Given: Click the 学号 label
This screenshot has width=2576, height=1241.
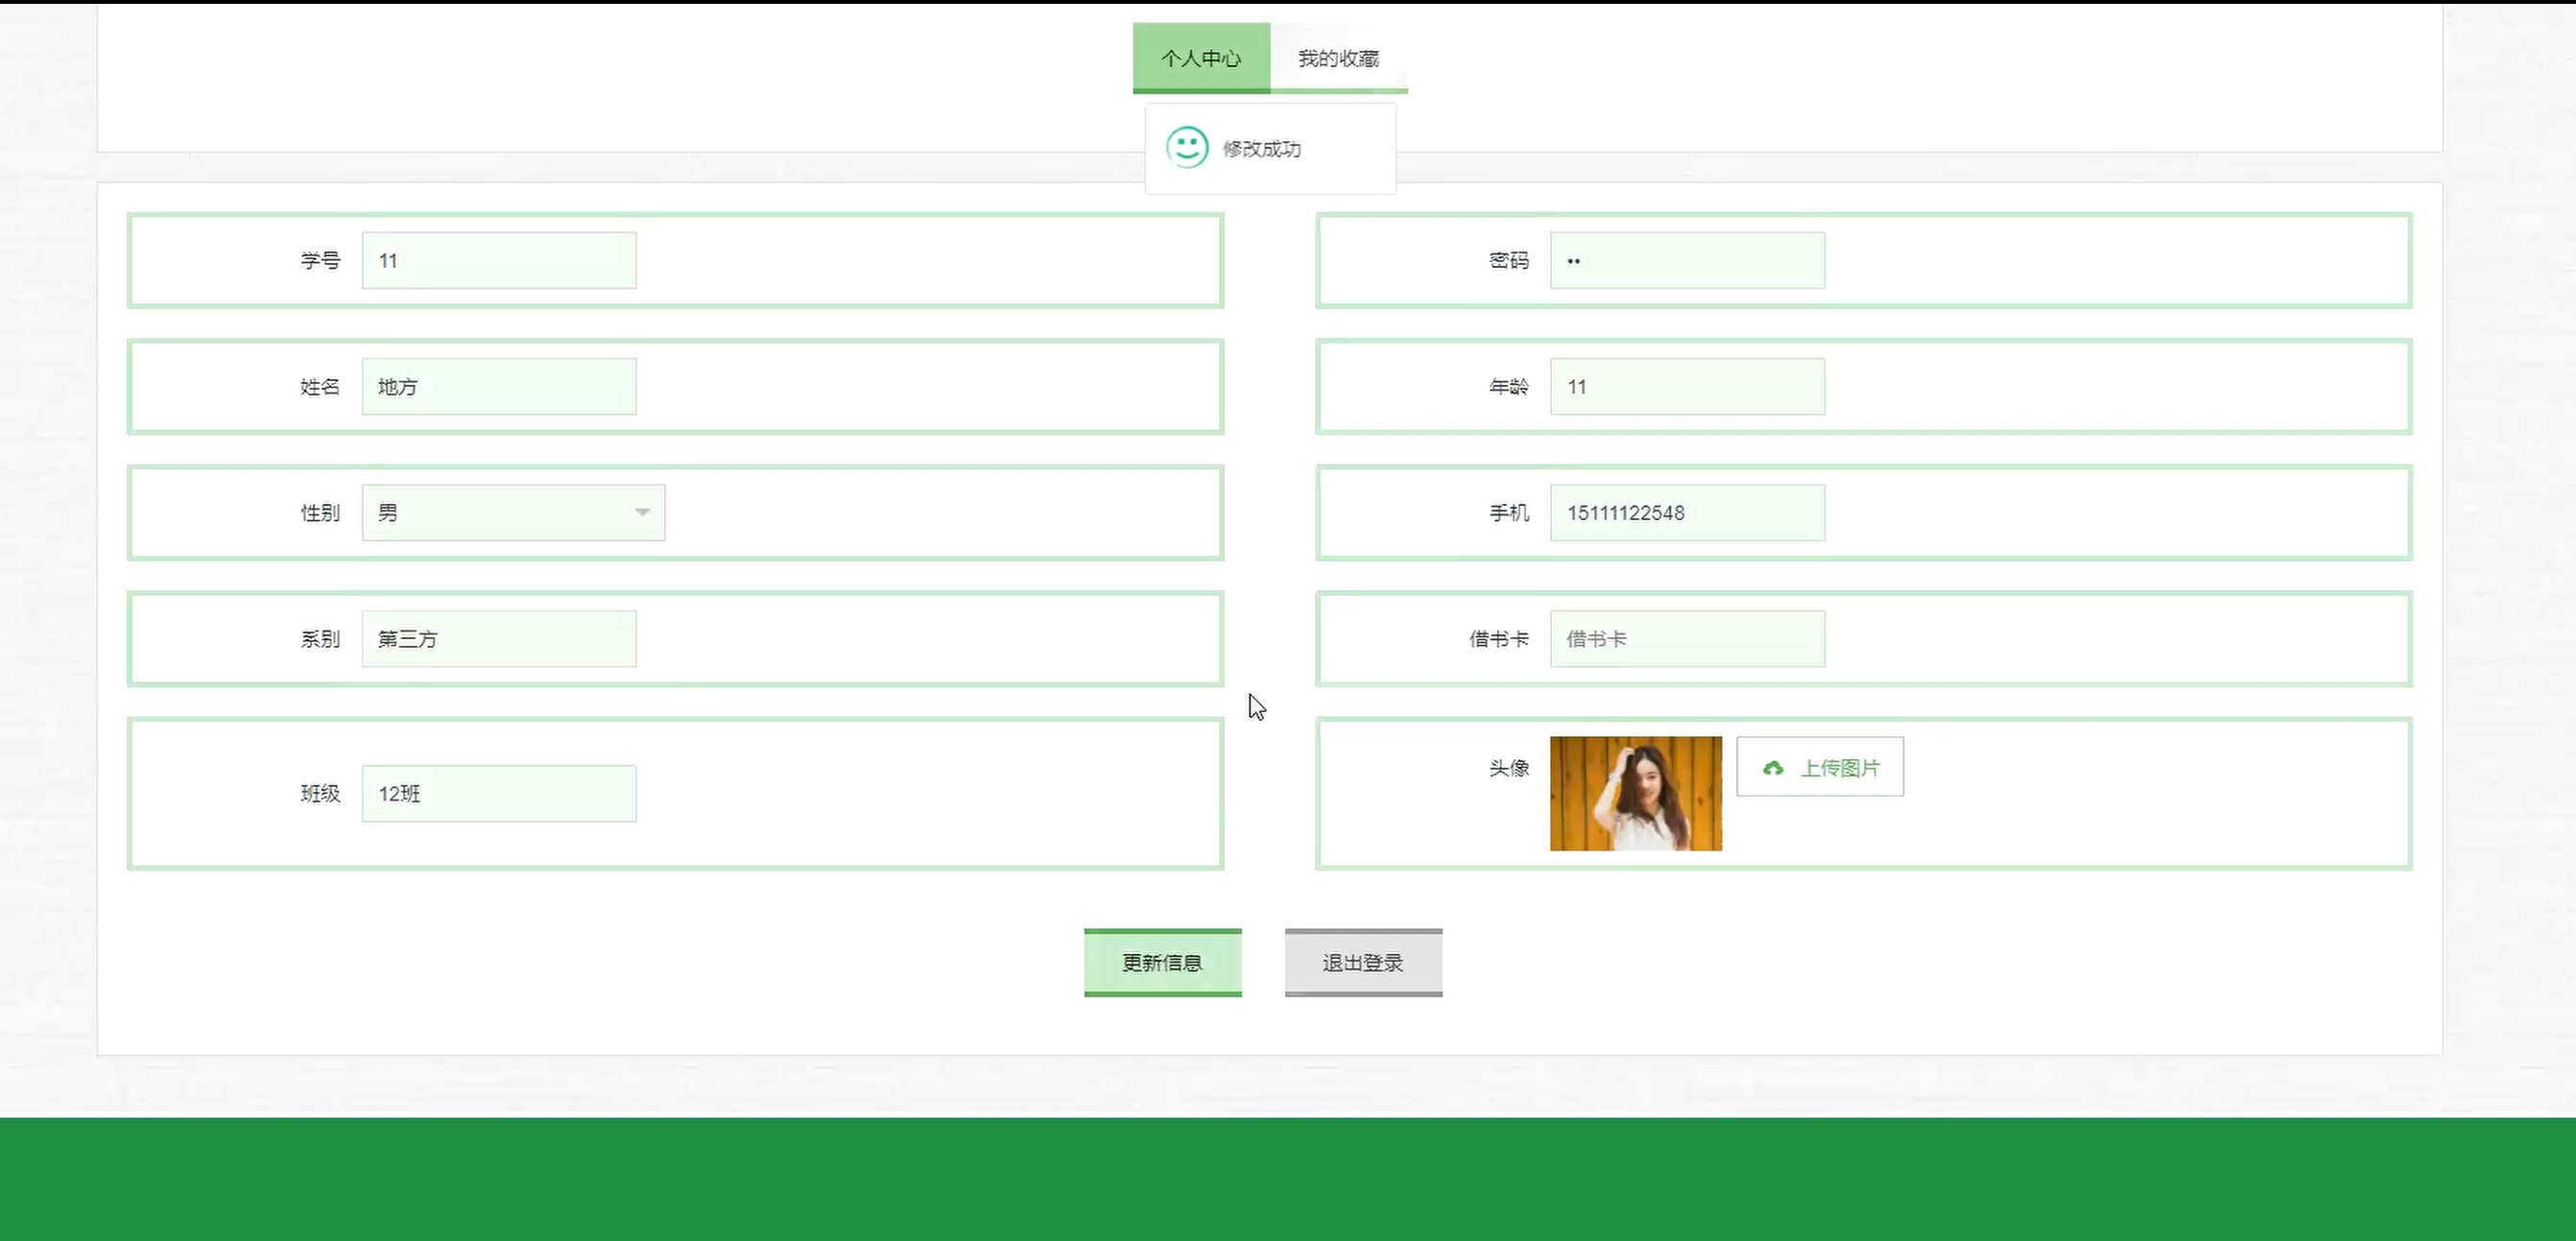Looking at the screenshot, I should tap(320, 261).
